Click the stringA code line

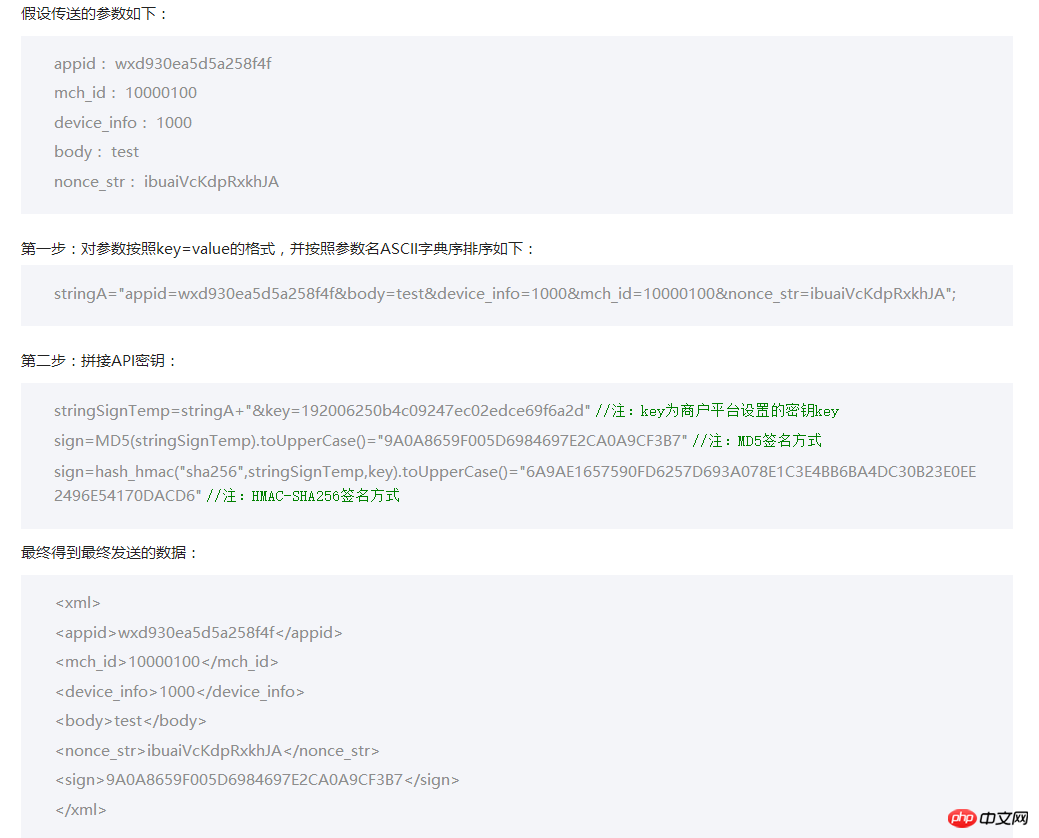[x=505, y=295]
